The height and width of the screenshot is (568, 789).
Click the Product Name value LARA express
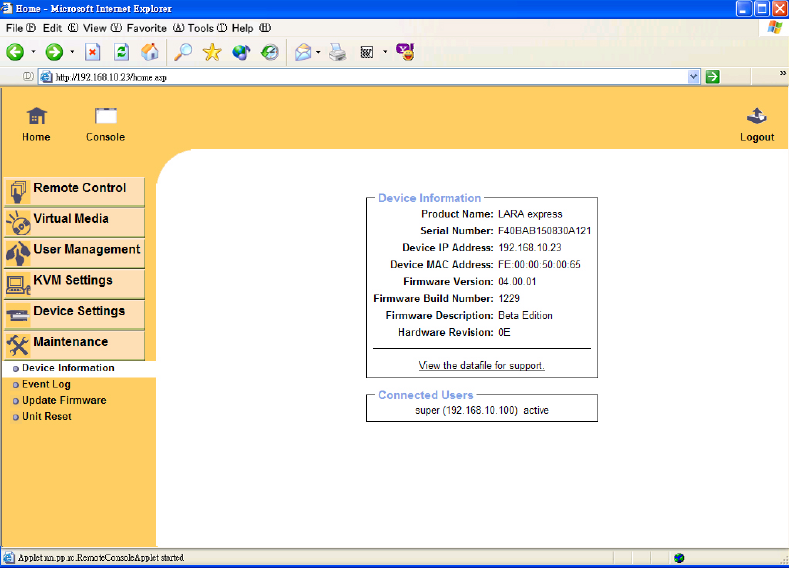pos(530,214)
